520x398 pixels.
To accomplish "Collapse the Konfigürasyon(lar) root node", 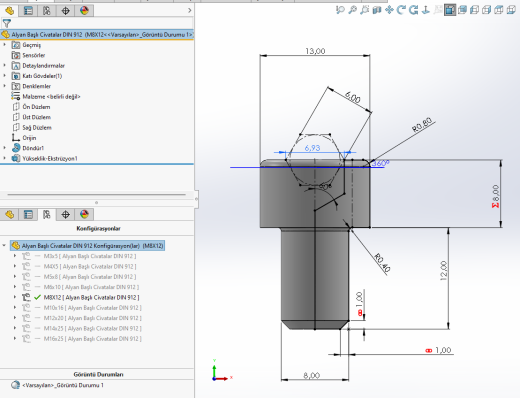I will click(x=4, y=246).
